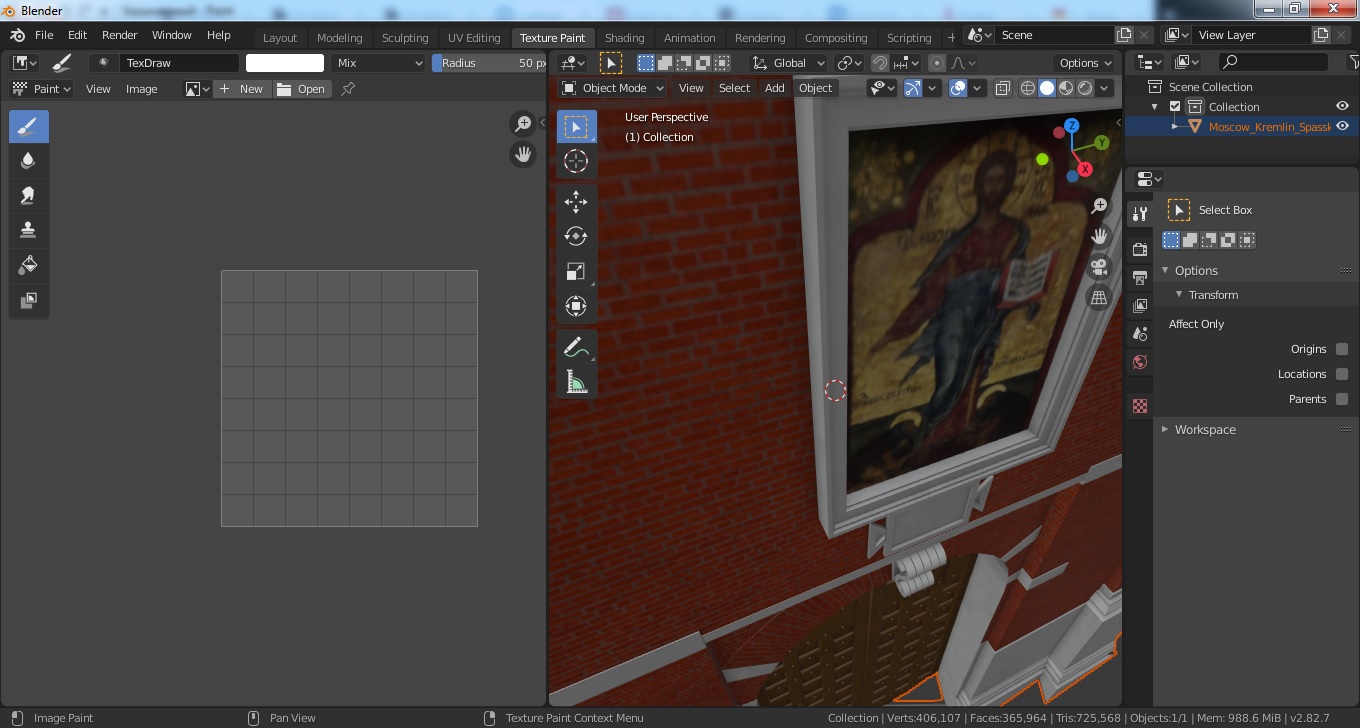
Task: Click Scene name field
Action: 1055,35
